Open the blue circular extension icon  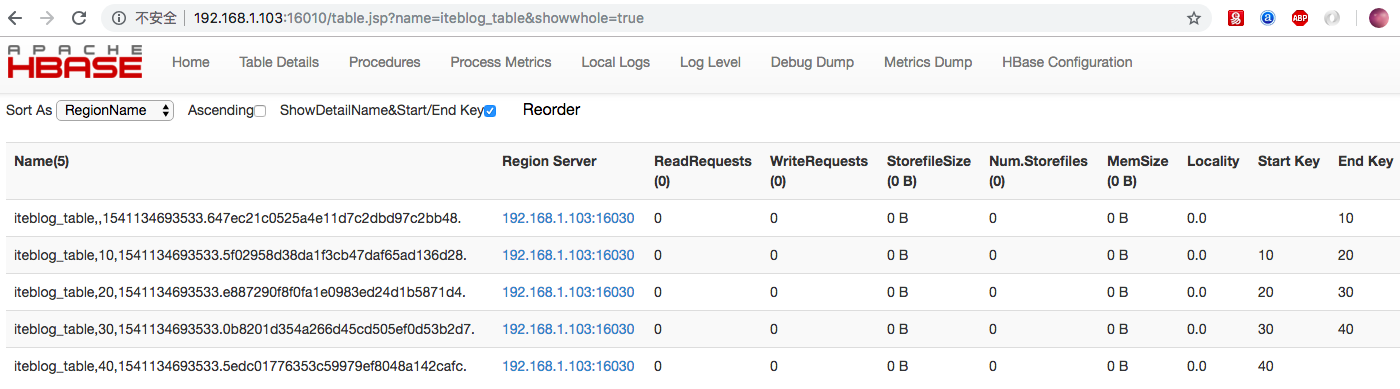click(x=1267, y=18)
